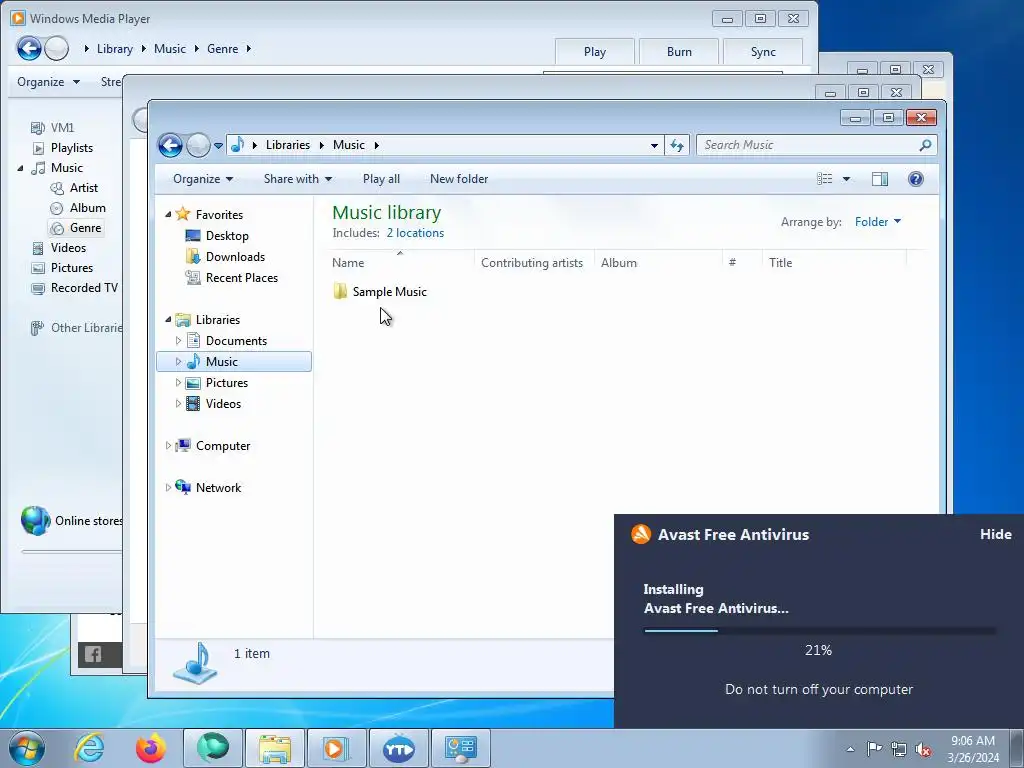1024x768 pixels.
Task: Select Music segment in the Explorer address bar
Action: [349, 145]
